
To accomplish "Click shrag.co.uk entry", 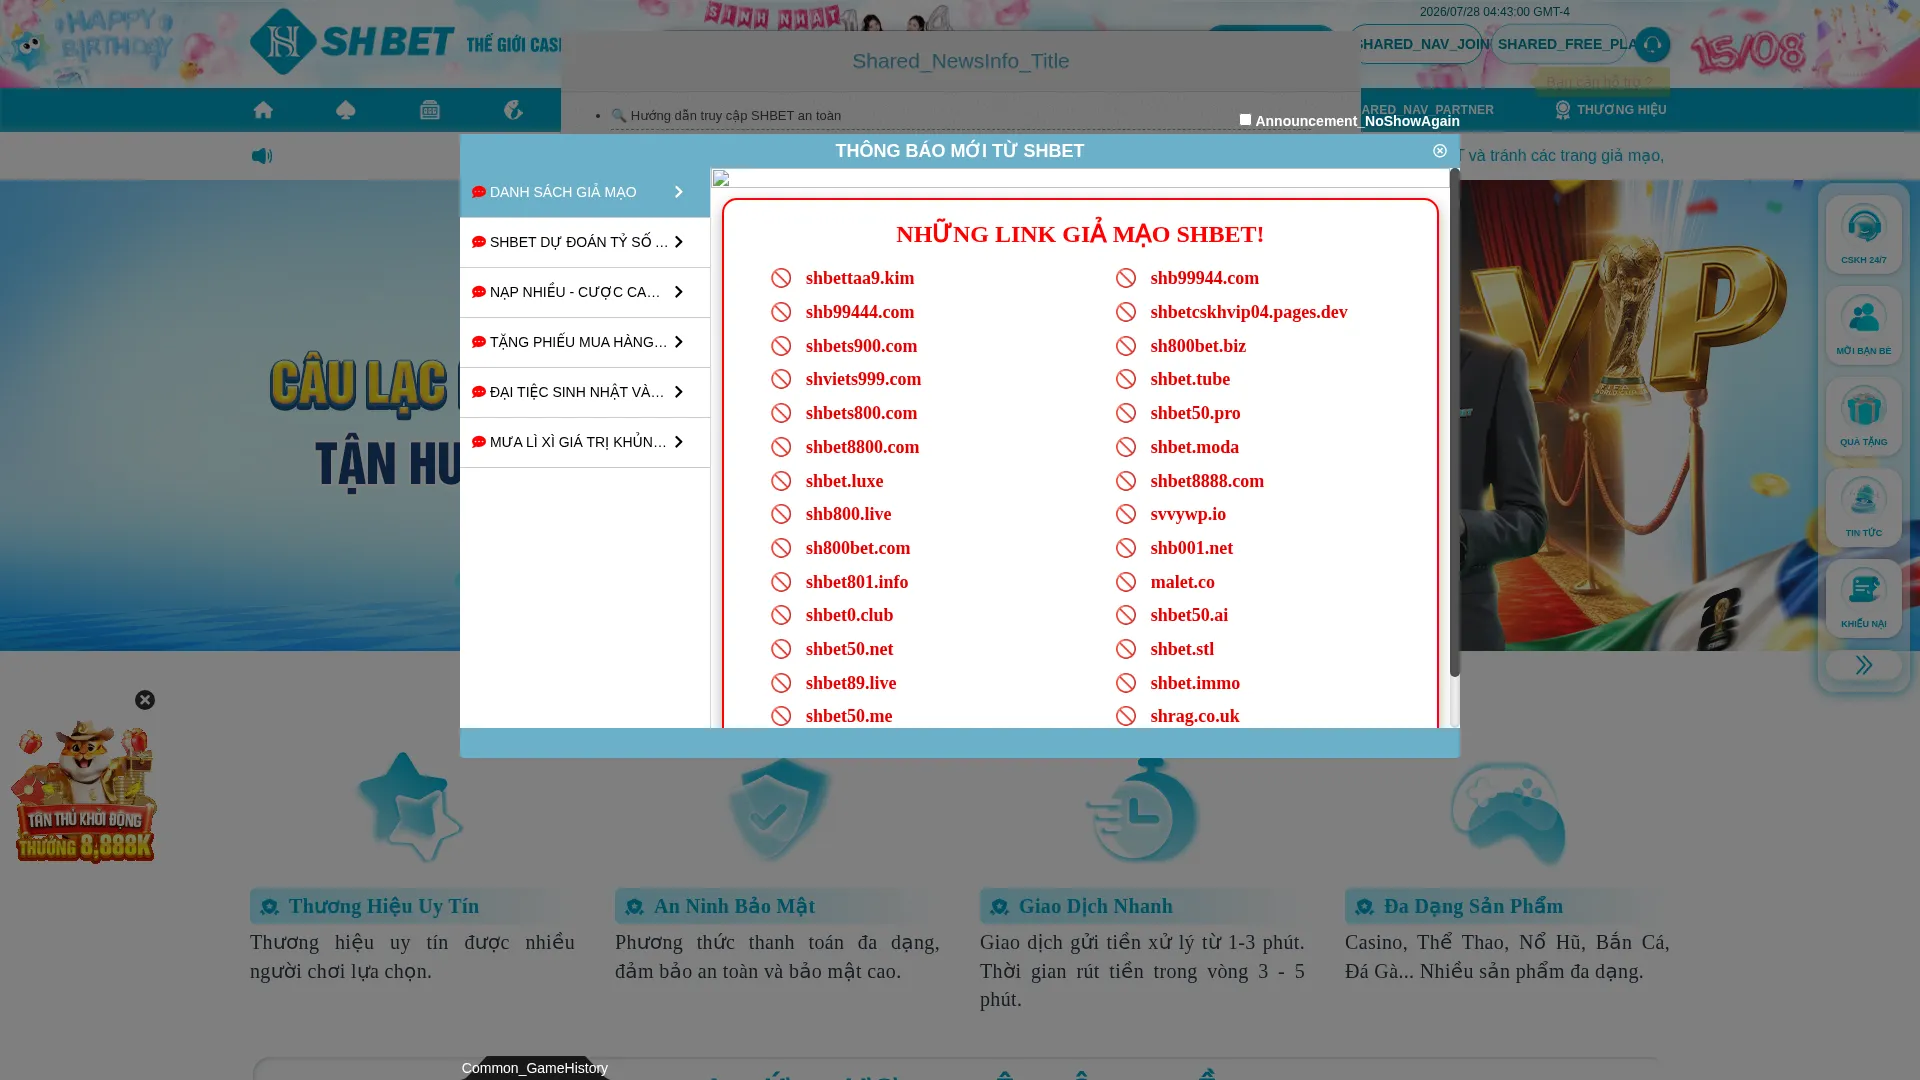I will 1195,716.
